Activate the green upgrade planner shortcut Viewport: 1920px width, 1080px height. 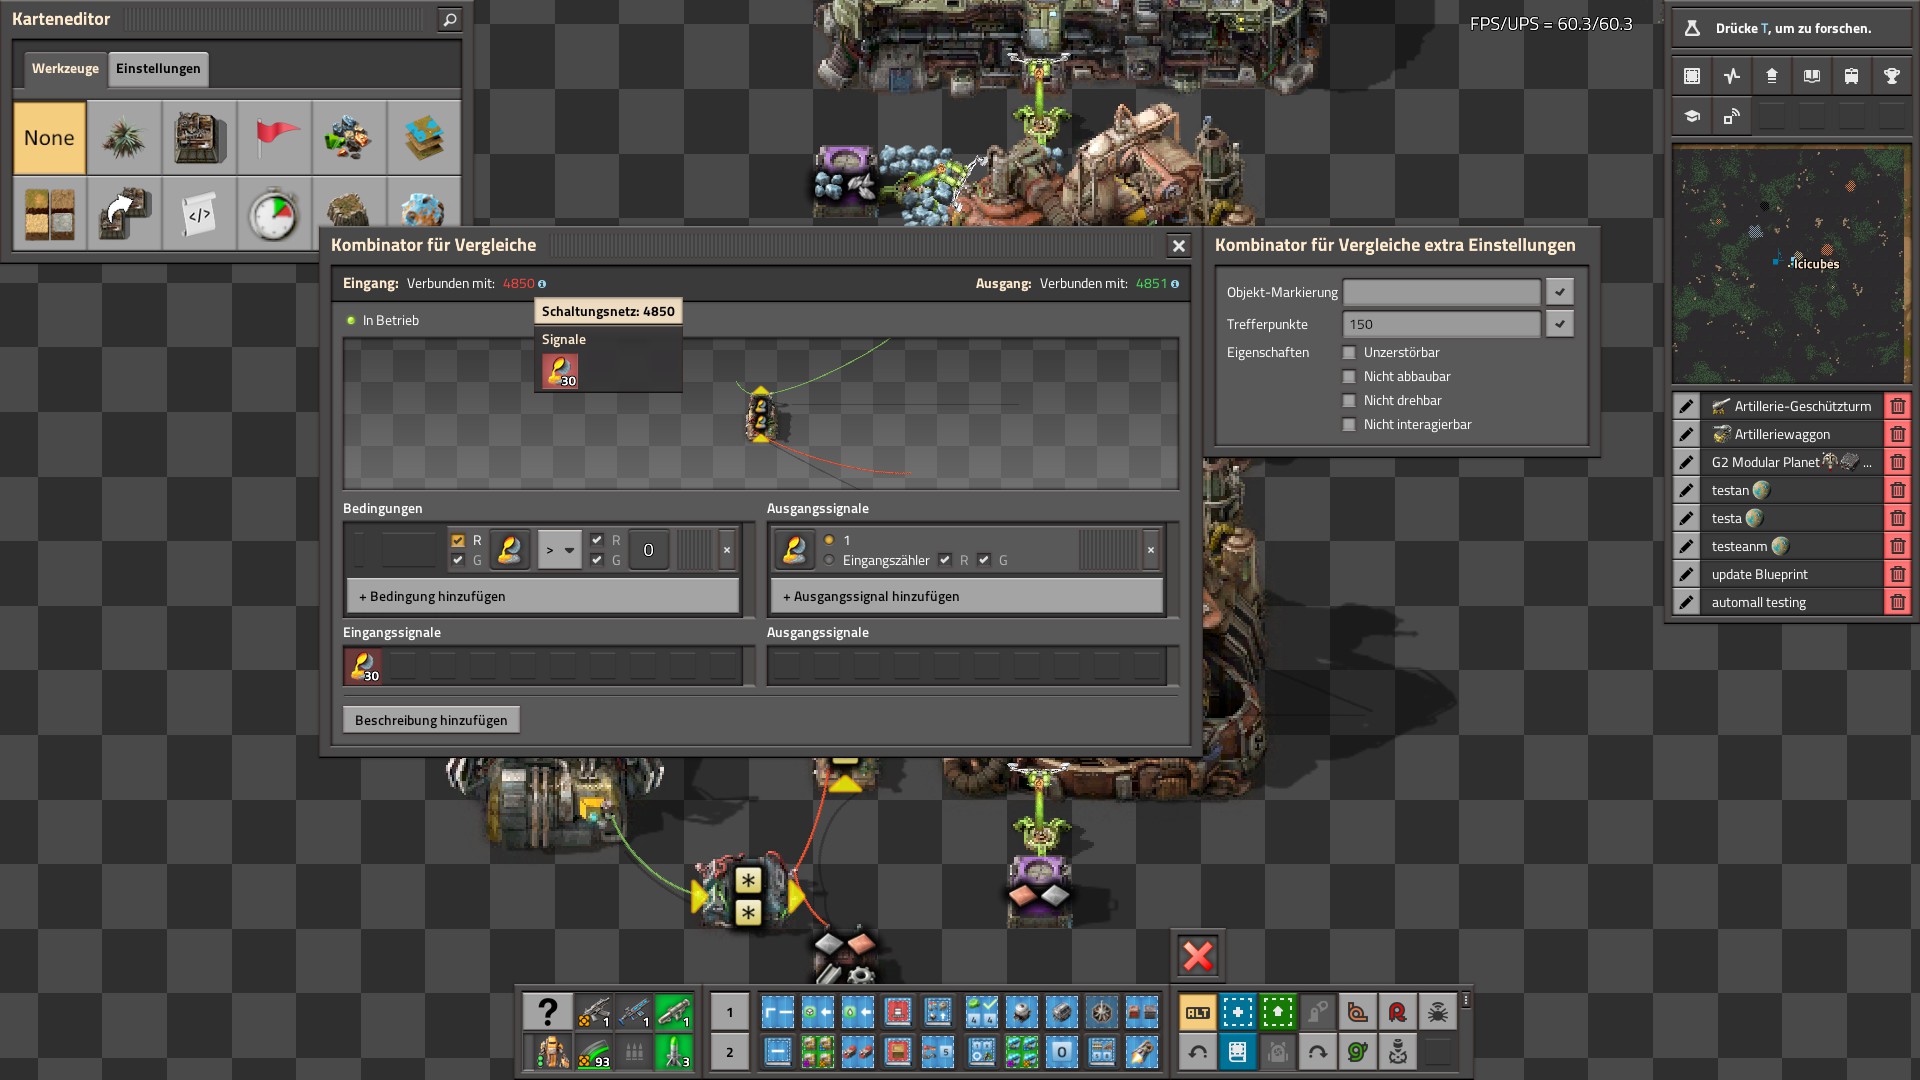(1278, 1012)
